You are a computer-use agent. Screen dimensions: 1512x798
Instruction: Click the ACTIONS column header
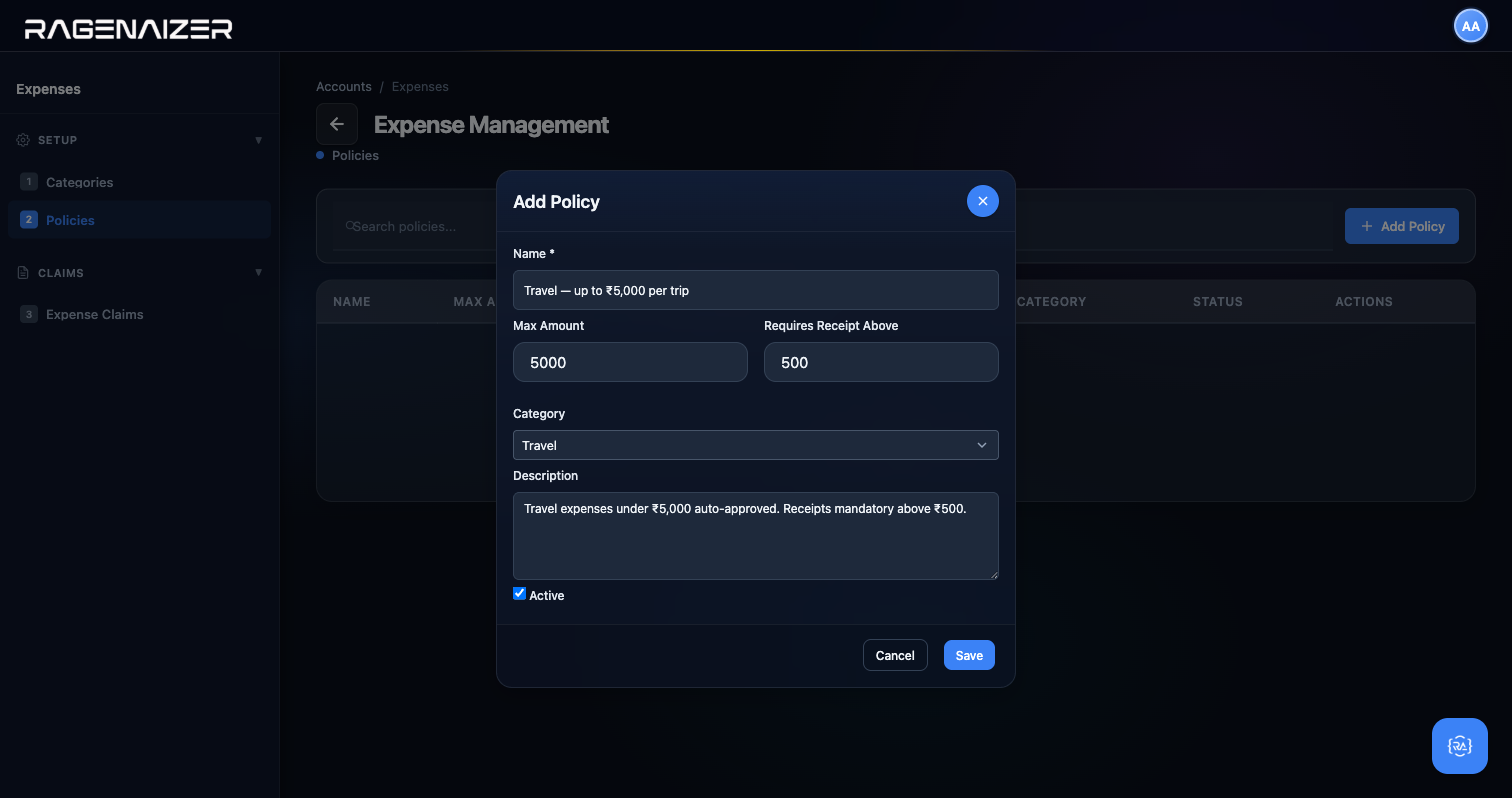tap(1363, 301)
